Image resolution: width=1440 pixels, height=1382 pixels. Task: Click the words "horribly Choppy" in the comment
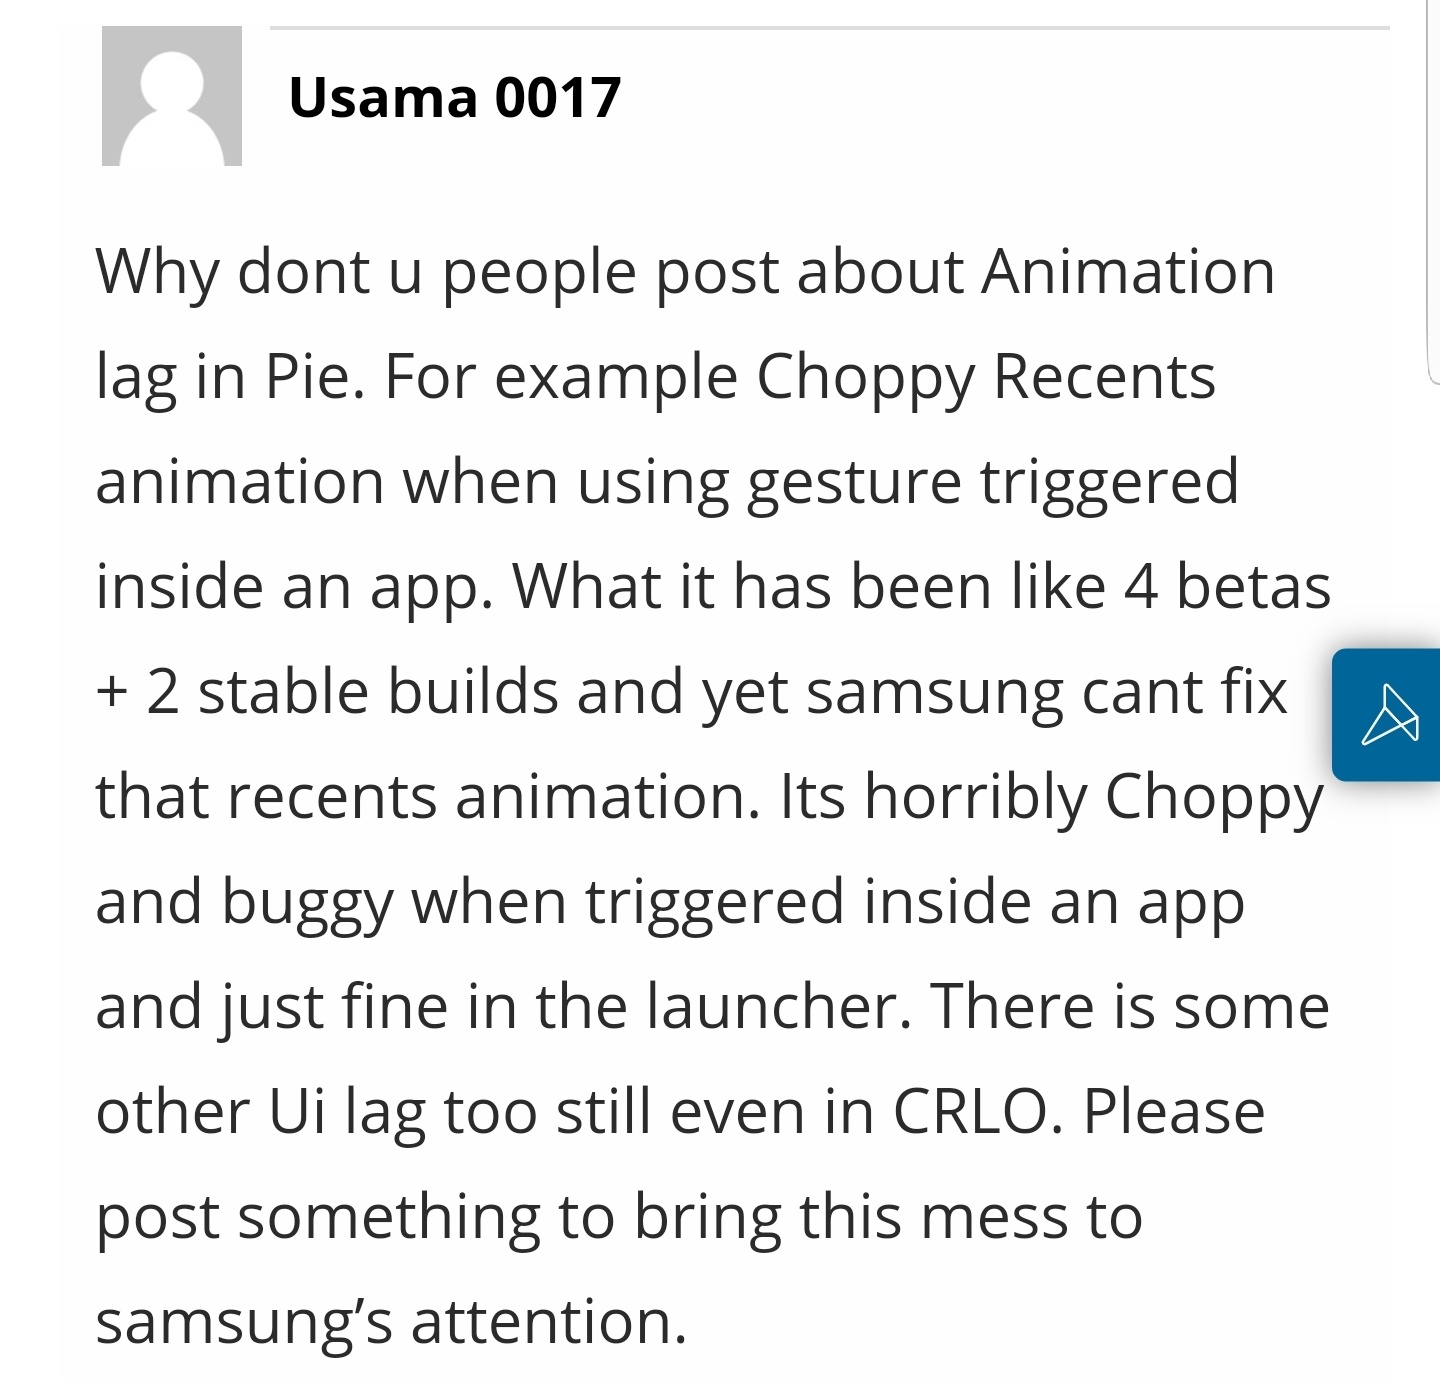pos(1093,797)
